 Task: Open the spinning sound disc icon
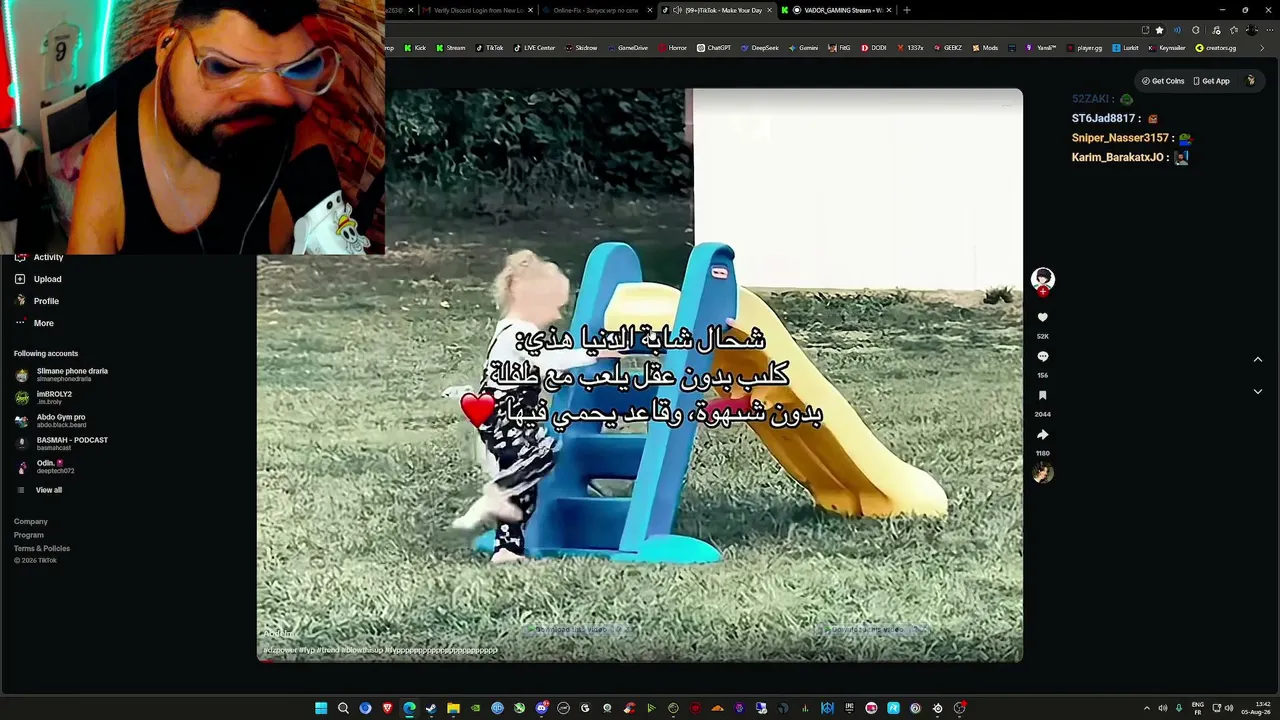tap(1043, 473)
